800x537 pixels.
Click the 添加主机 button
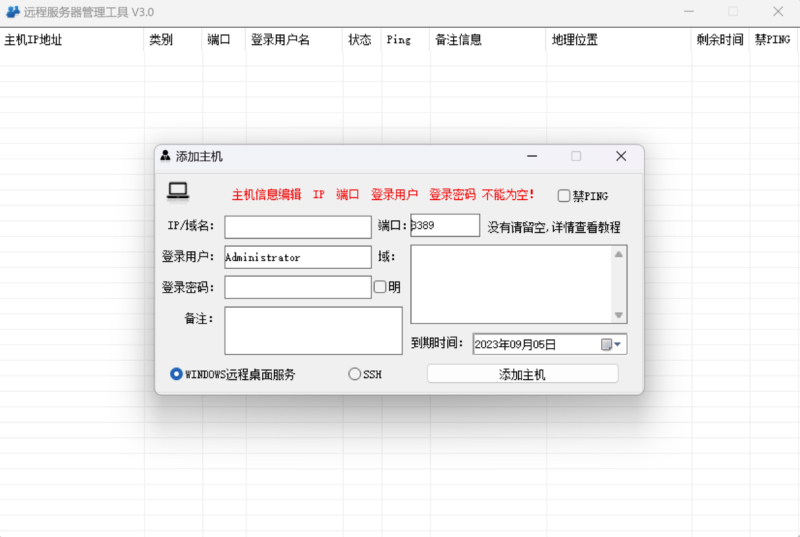tap(522, 374)
